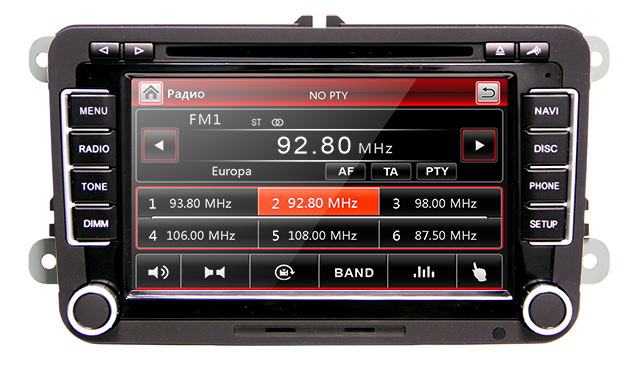Tap the Home icon on the radio screen
640x366 pixels.
click(151, 93)
